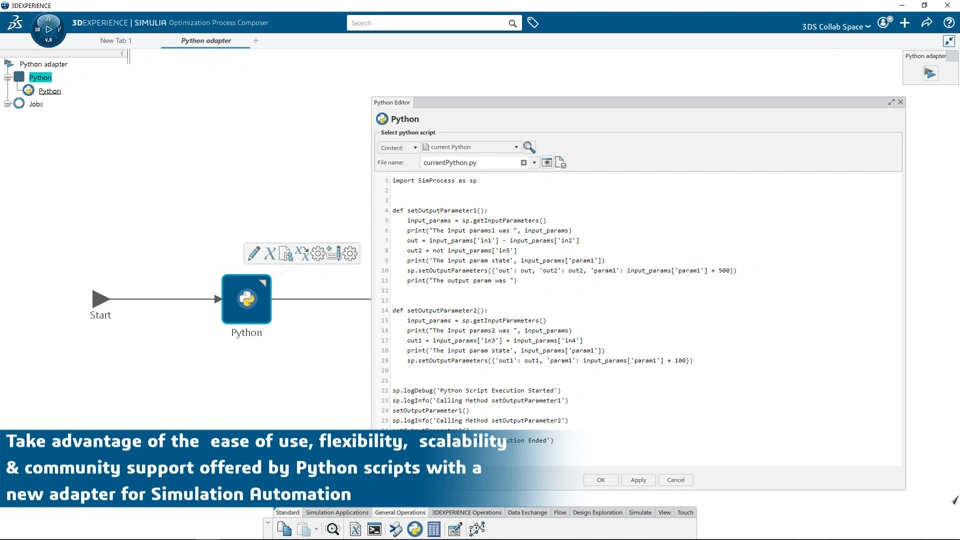Click the X script page icon in bottom toolbar
Screen dimensions: 960x540
pos(355,529)
